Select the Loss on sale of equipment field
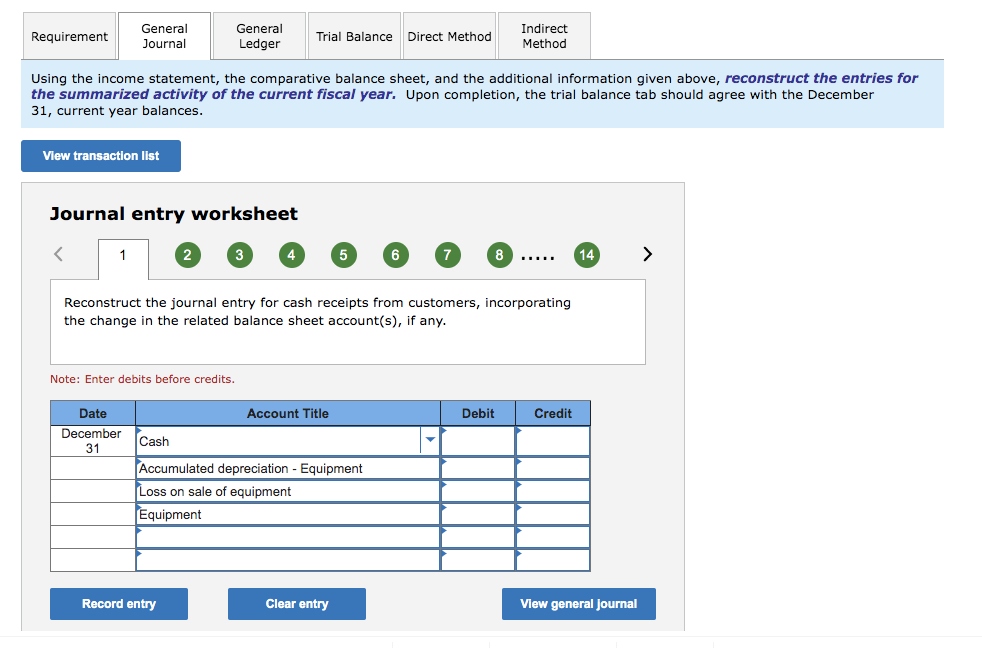Screen dimensions: 982x648 pyautogui.click(x=288, y=491)
